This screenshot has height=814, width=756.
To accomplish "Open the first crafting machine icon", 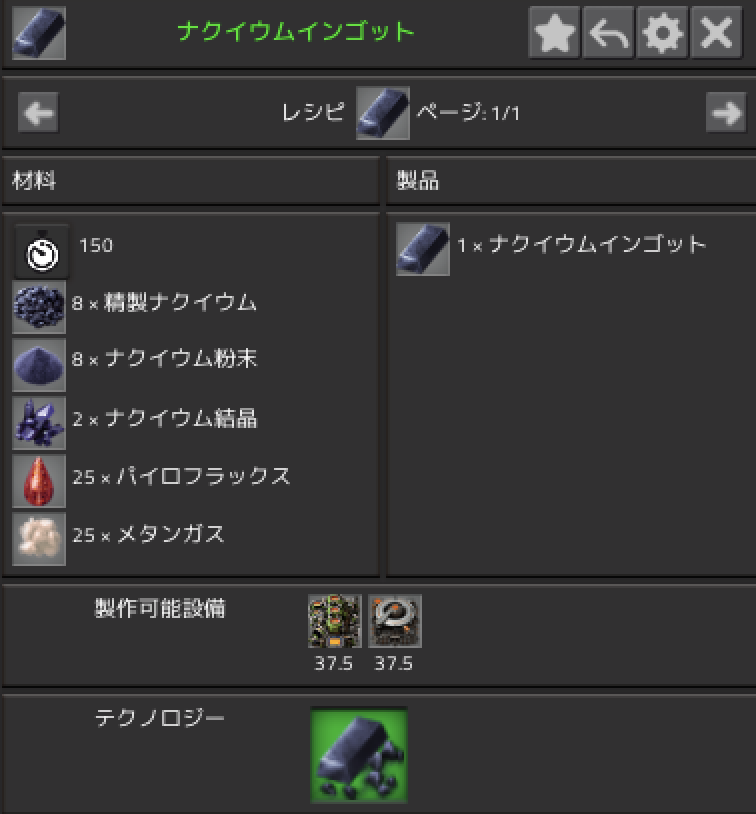I will 335,621.
